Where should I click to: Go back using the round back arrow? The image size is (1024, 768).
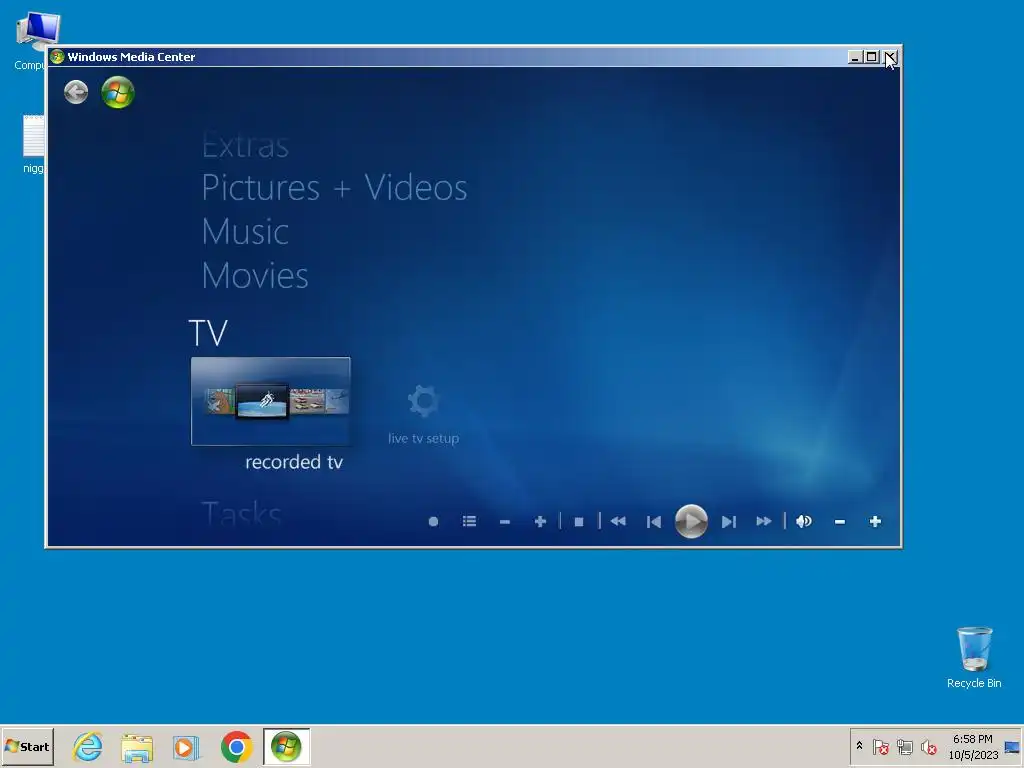pos(76,92)
